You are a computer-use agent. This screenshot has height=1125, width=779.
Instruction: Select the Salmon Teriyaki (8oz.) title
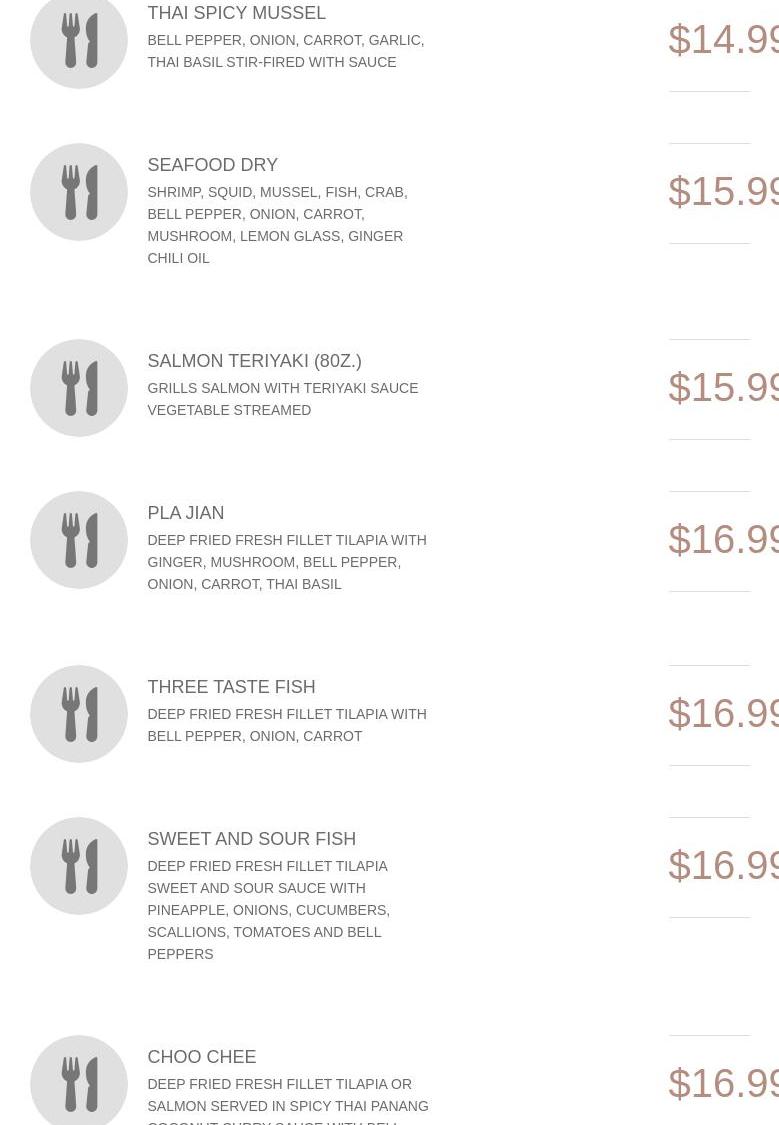[x=254, y=361]
